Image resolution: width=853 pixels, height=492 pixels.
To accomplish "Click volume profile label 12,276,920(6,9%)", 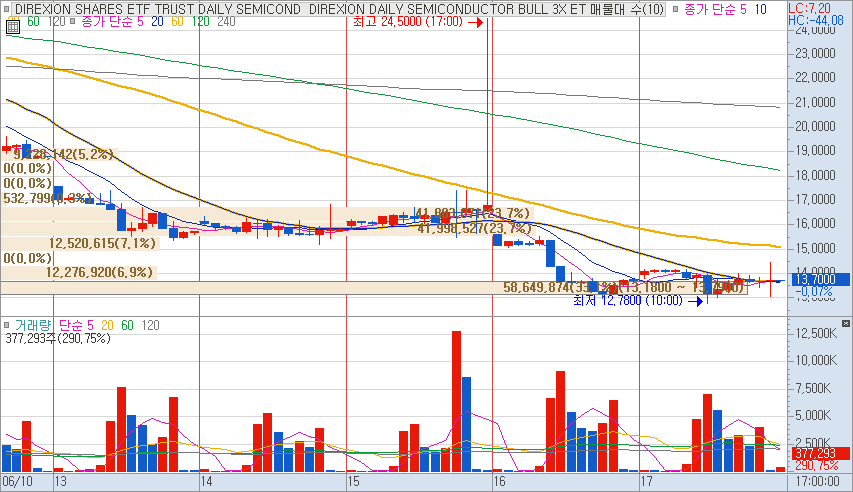I will point(100,272).
